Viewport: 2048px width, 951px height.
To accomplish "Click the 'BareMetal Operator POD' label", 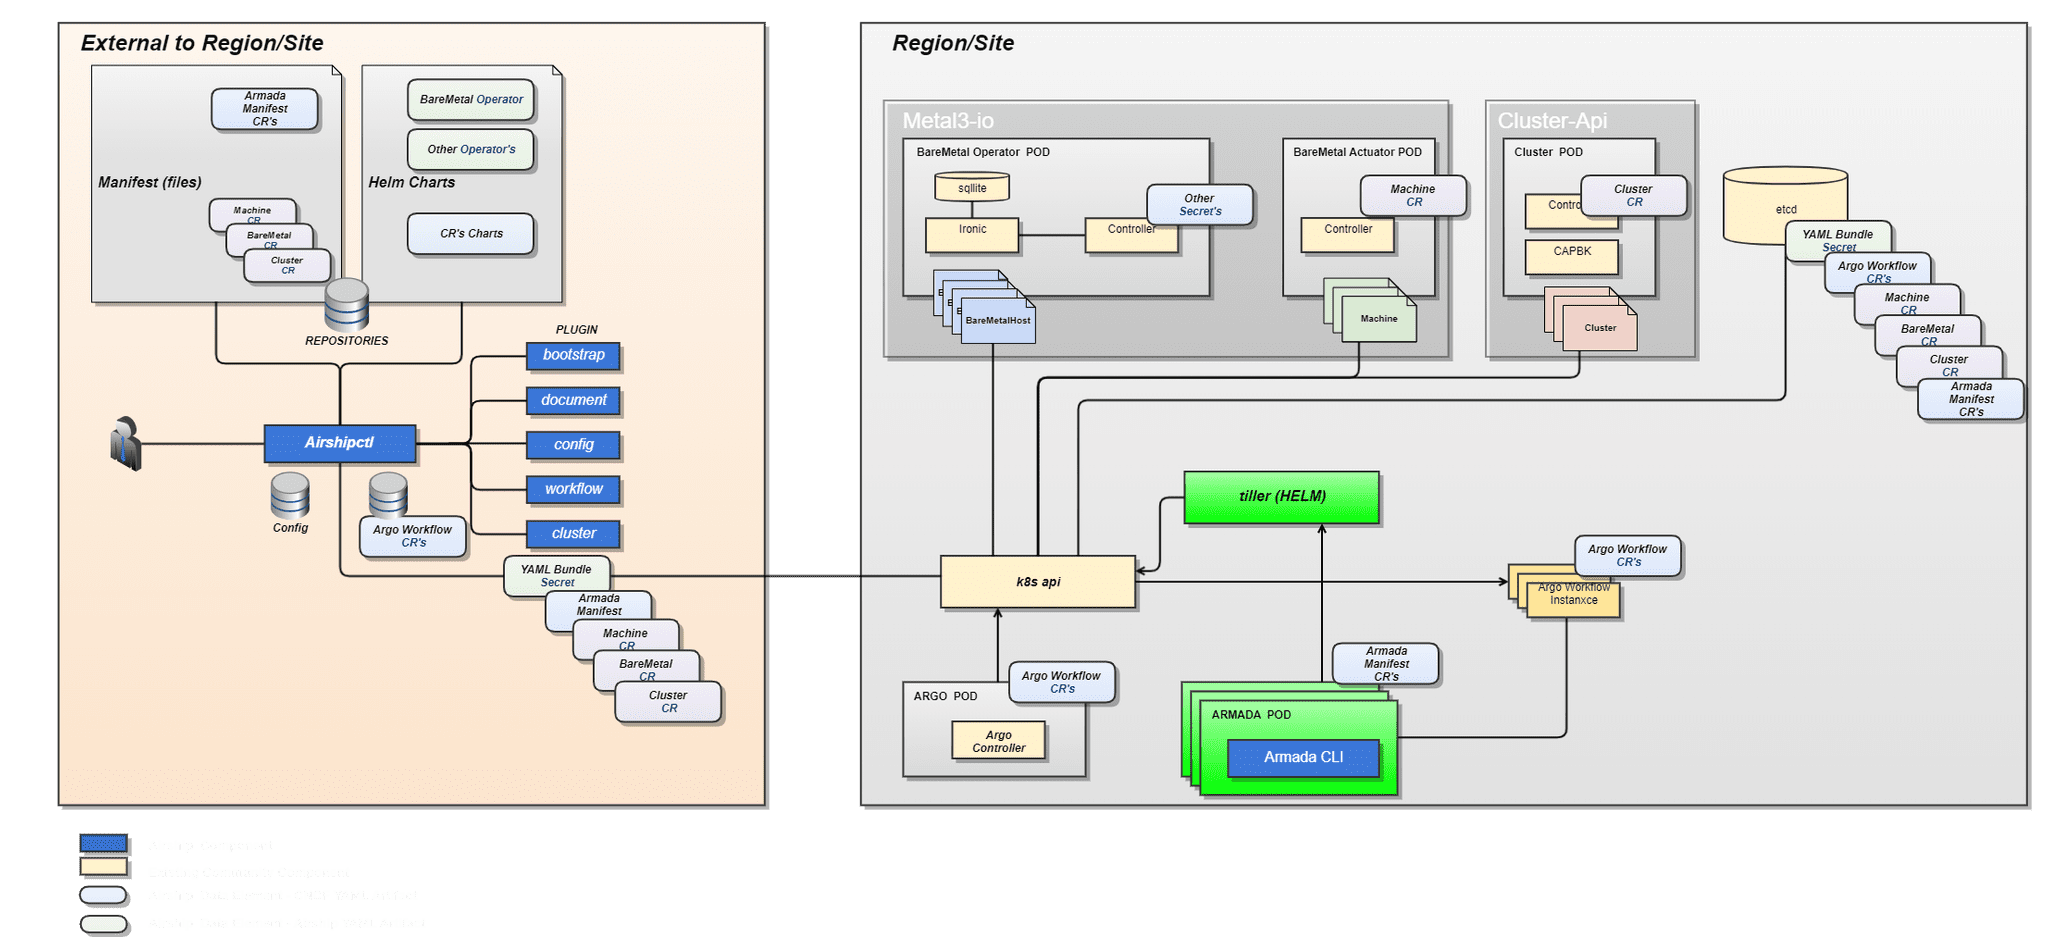I will tap(983, 152).
